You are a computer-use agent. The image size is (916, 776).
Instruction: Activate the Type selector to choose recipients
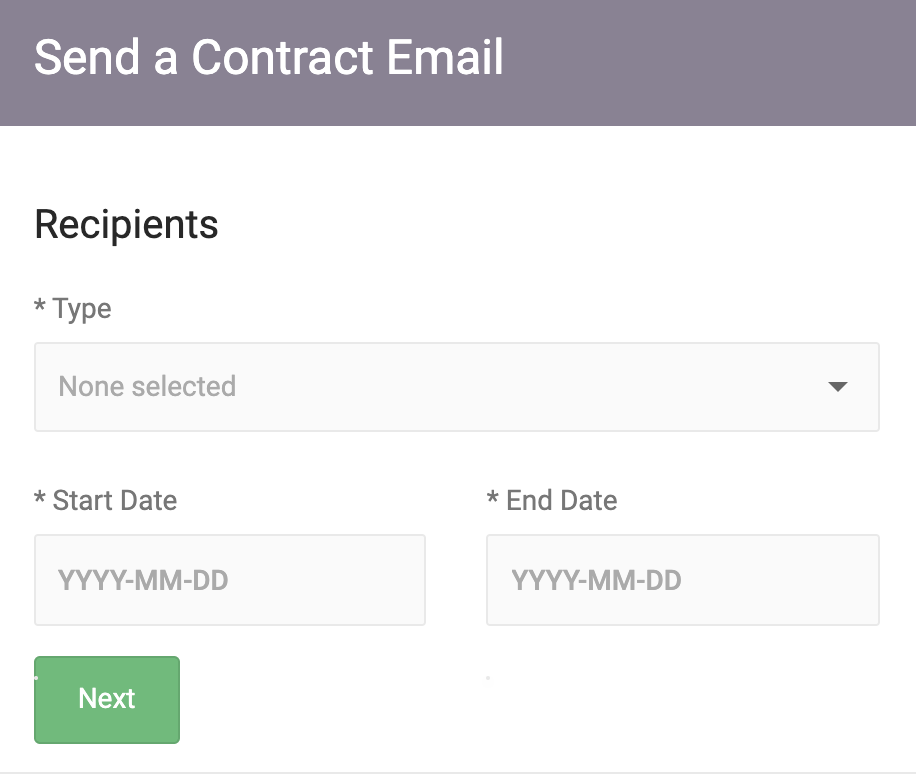coord(457,387)
